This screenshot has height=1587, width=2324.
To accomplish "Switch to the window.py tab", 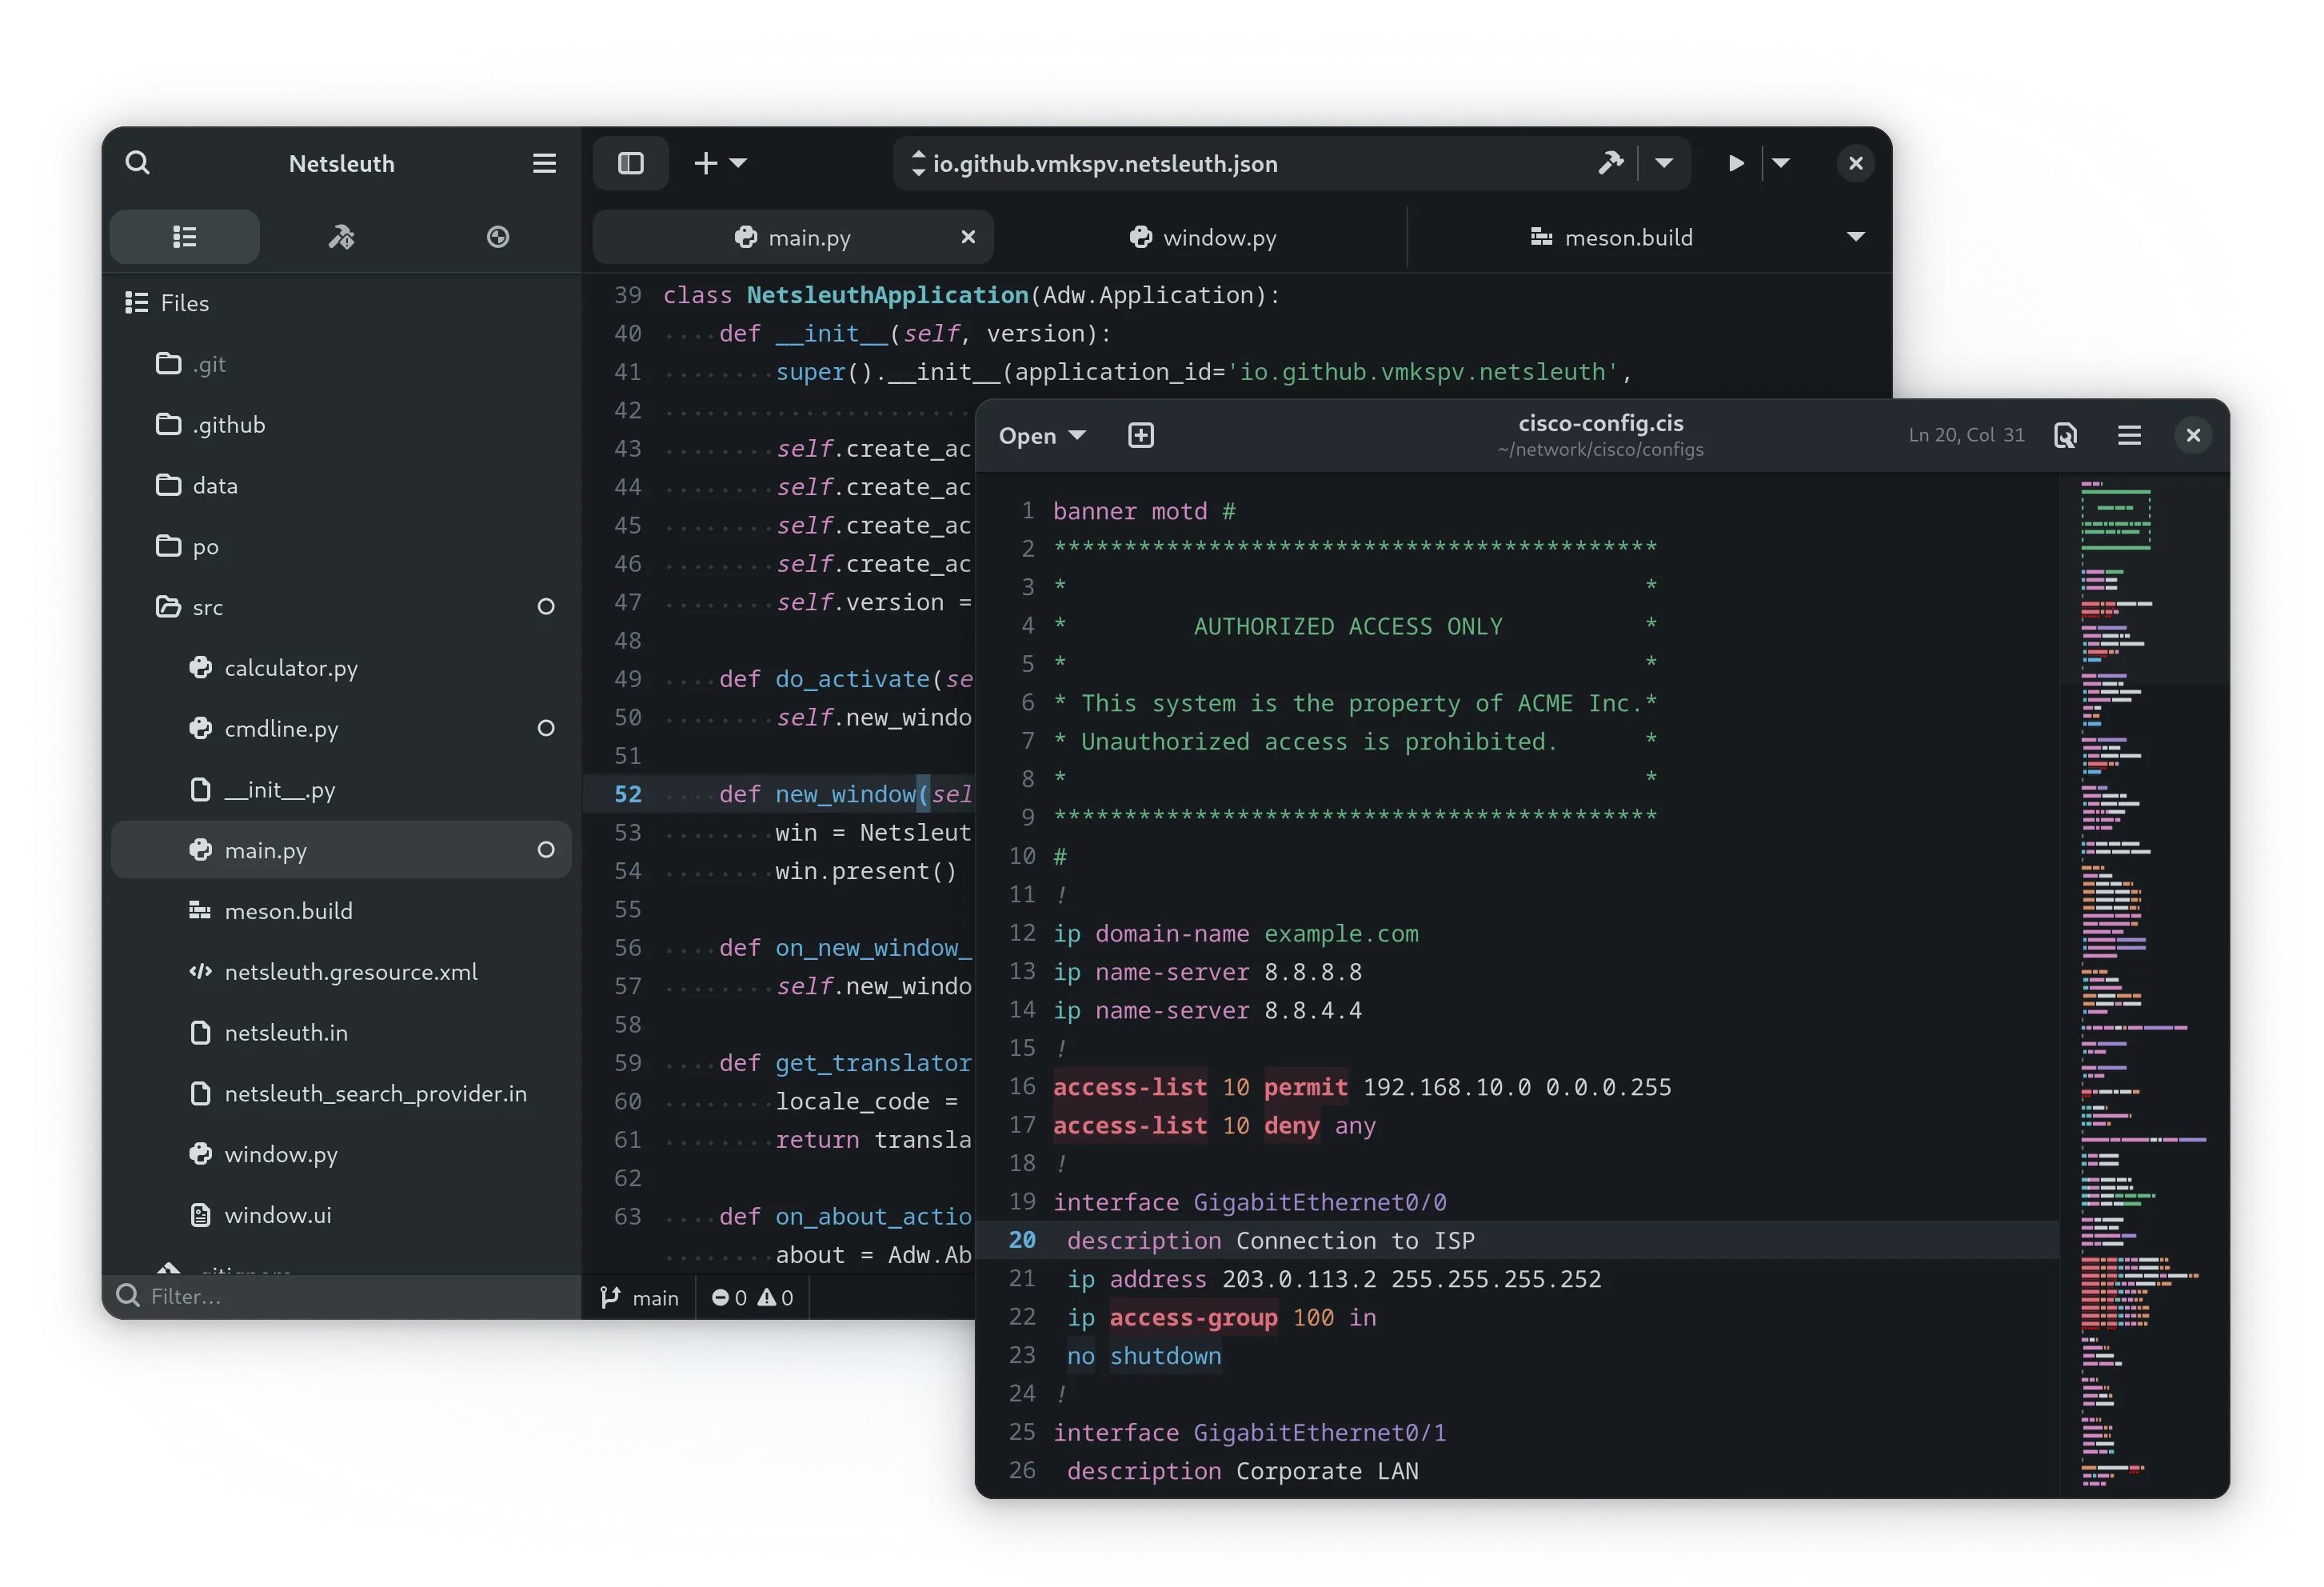I will click(x=1203, y=237).
